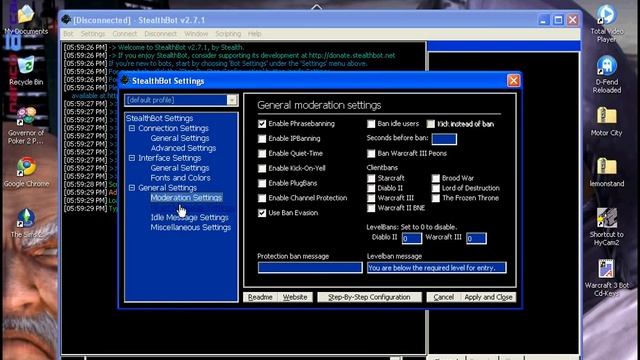Screen dimensions: 640x360
Task: Check Starcraft clientban box
Action: (371, 178)
